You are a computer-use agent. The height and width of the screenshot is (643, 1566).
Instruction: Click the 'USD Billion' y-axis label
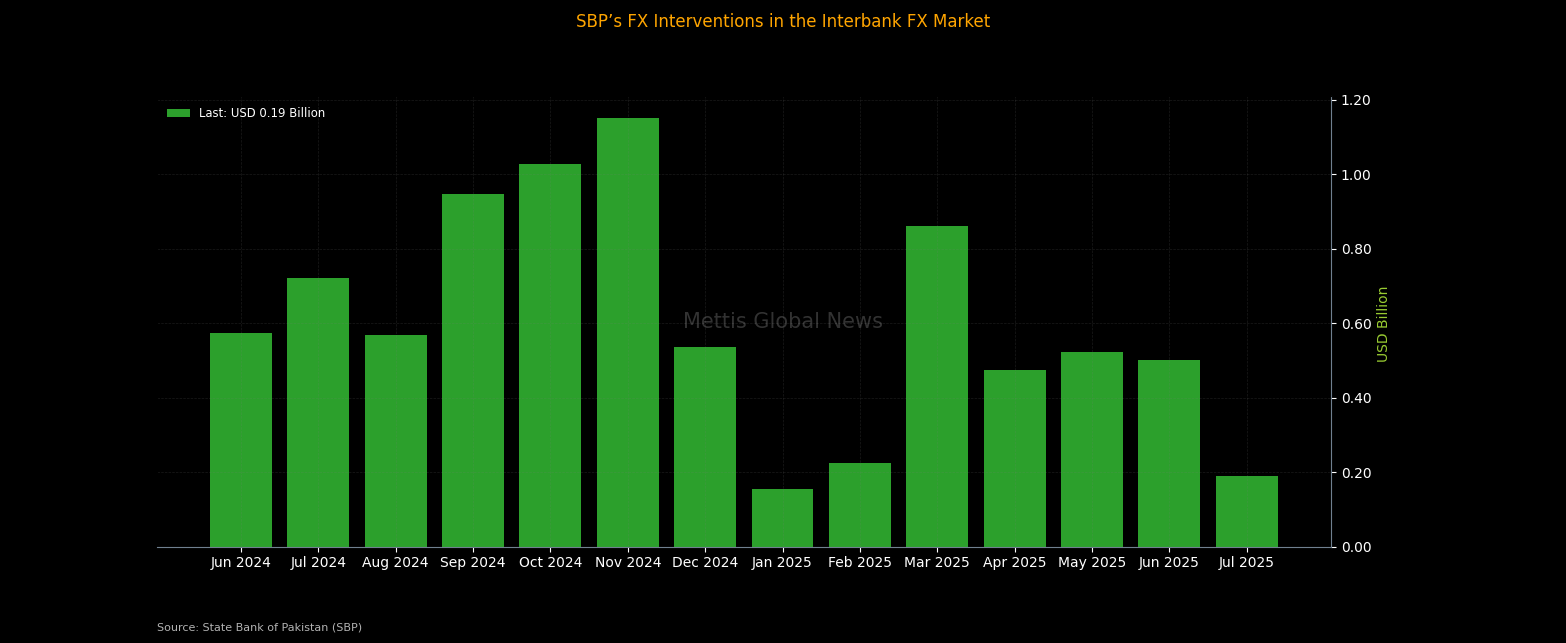coord(1383,324)
